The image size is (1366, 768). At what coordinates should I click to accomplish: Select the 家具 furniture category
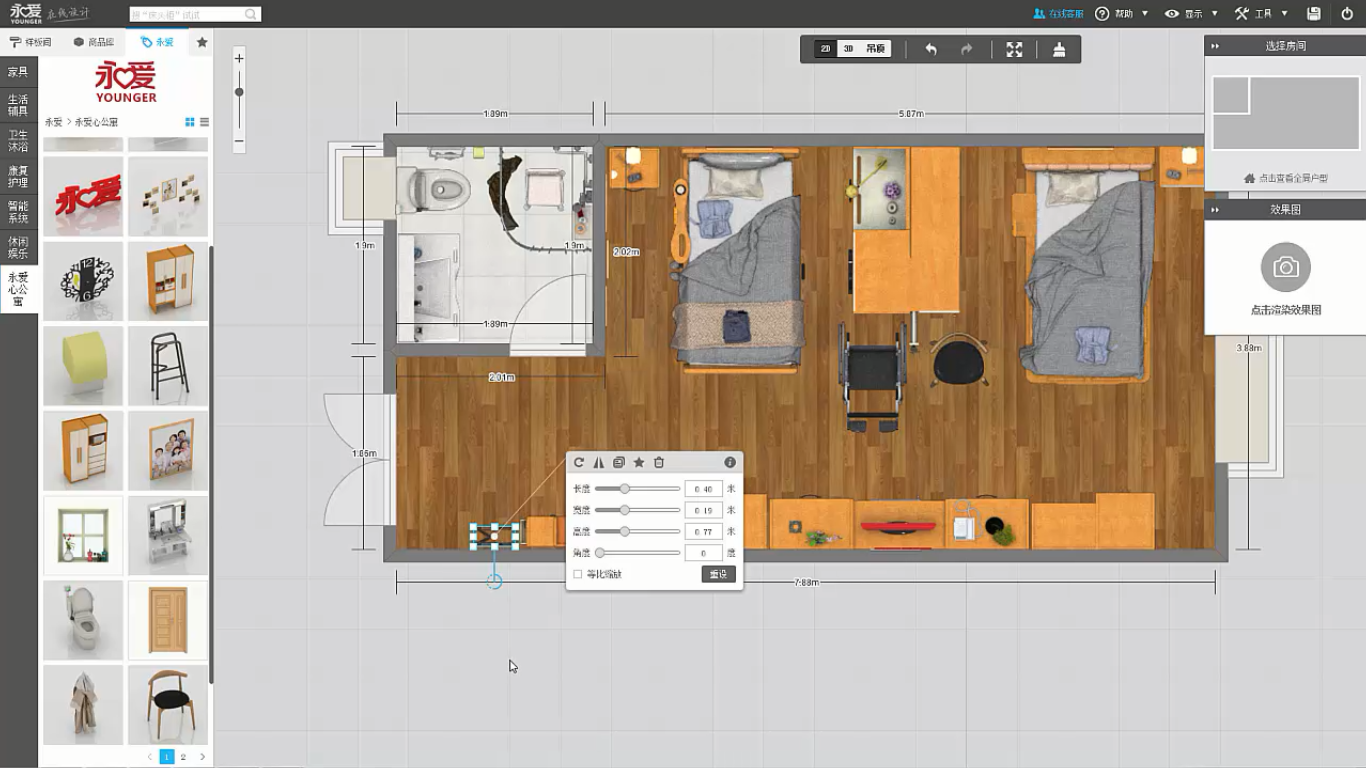[x=18, y=72]
